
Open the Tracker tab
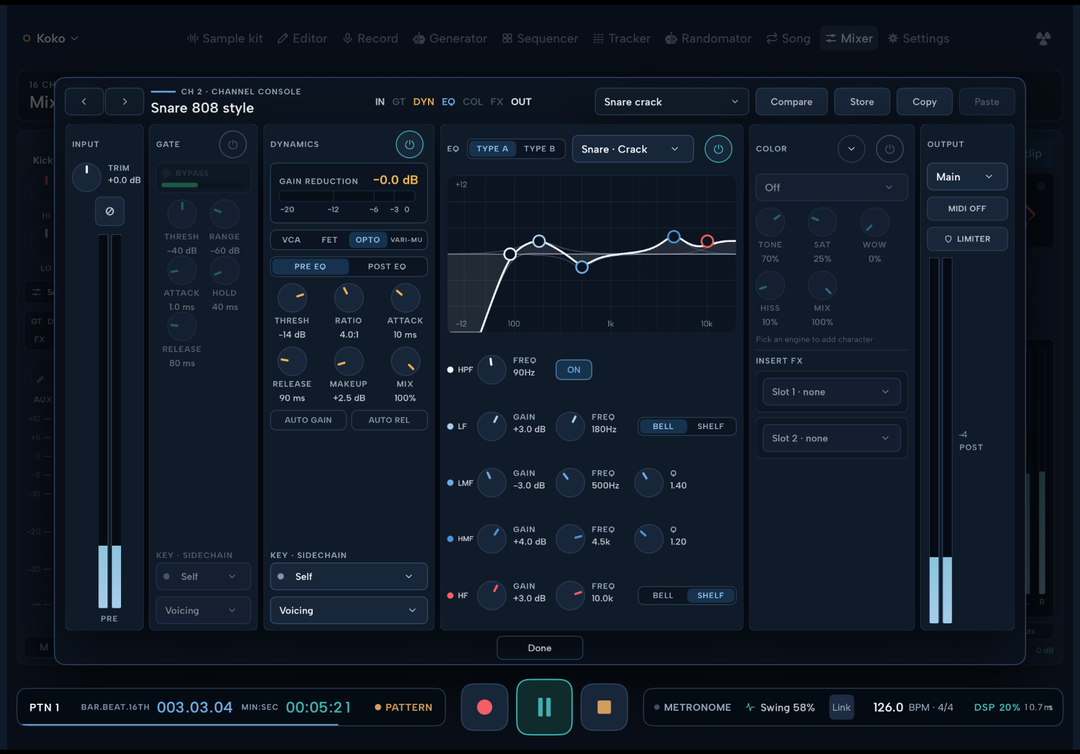(x=622, y=39)
